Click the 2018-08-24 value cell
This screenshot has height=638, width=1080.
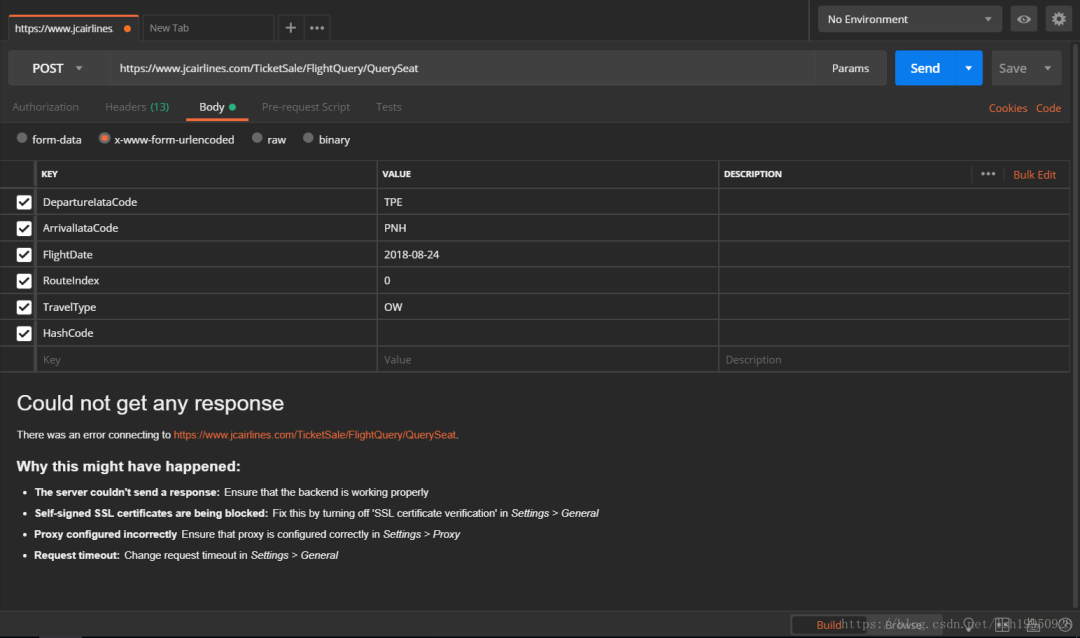(x=548, y=254)
